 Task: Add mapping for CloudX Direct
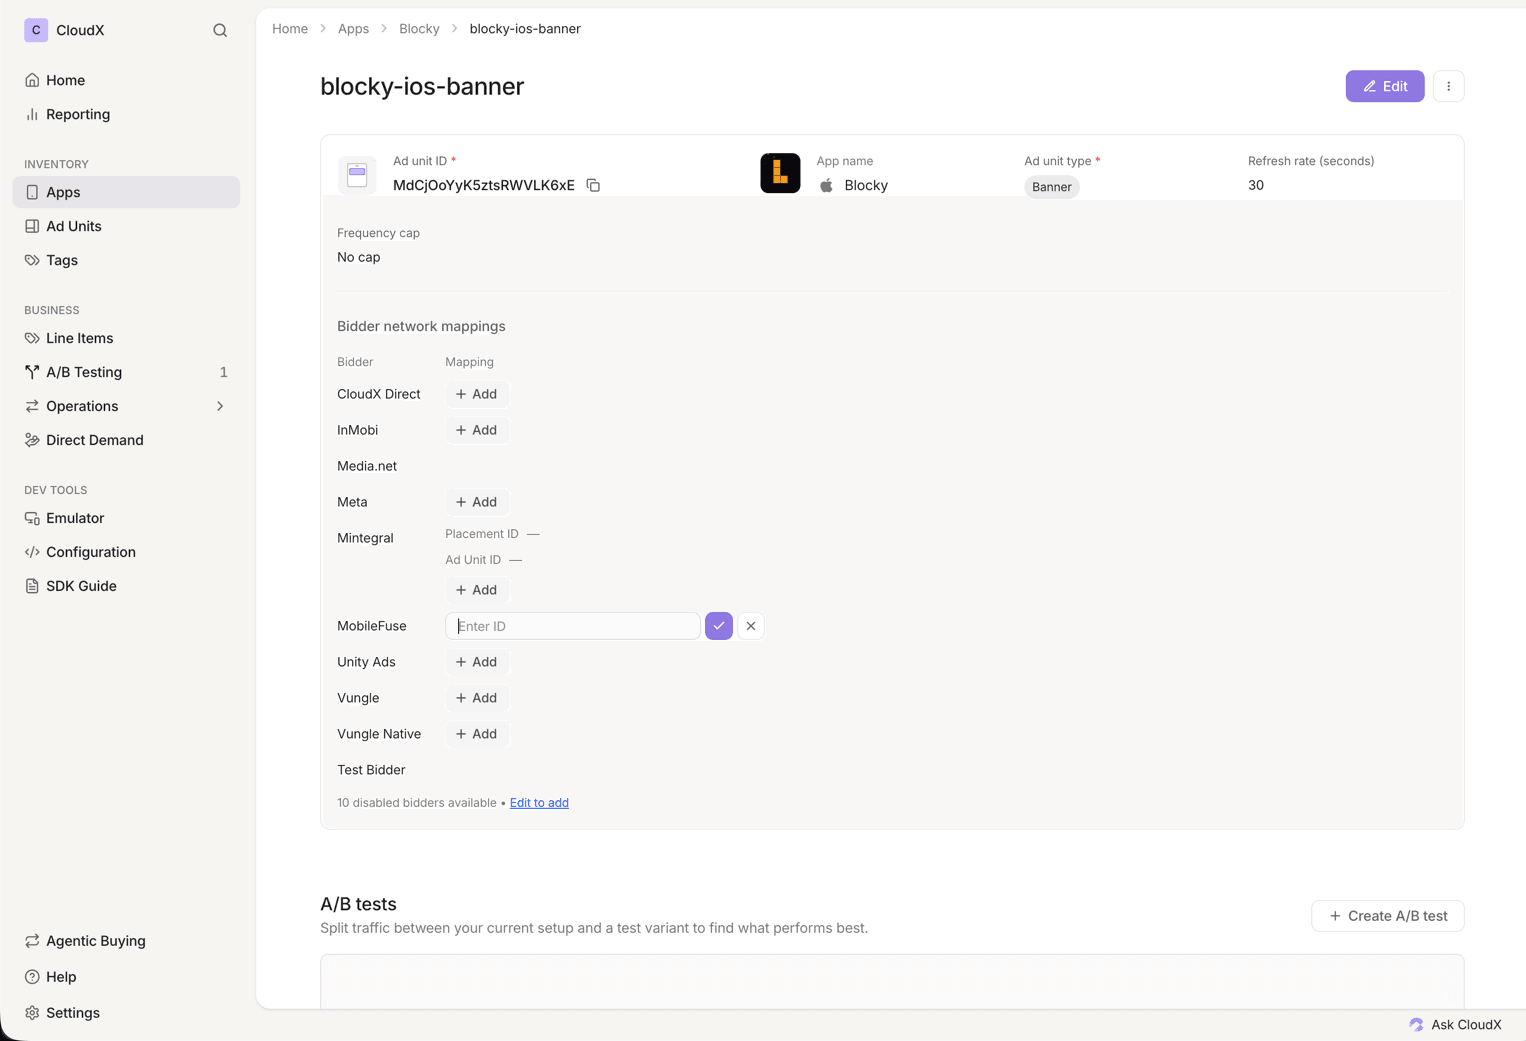click(x=476, y=394)
